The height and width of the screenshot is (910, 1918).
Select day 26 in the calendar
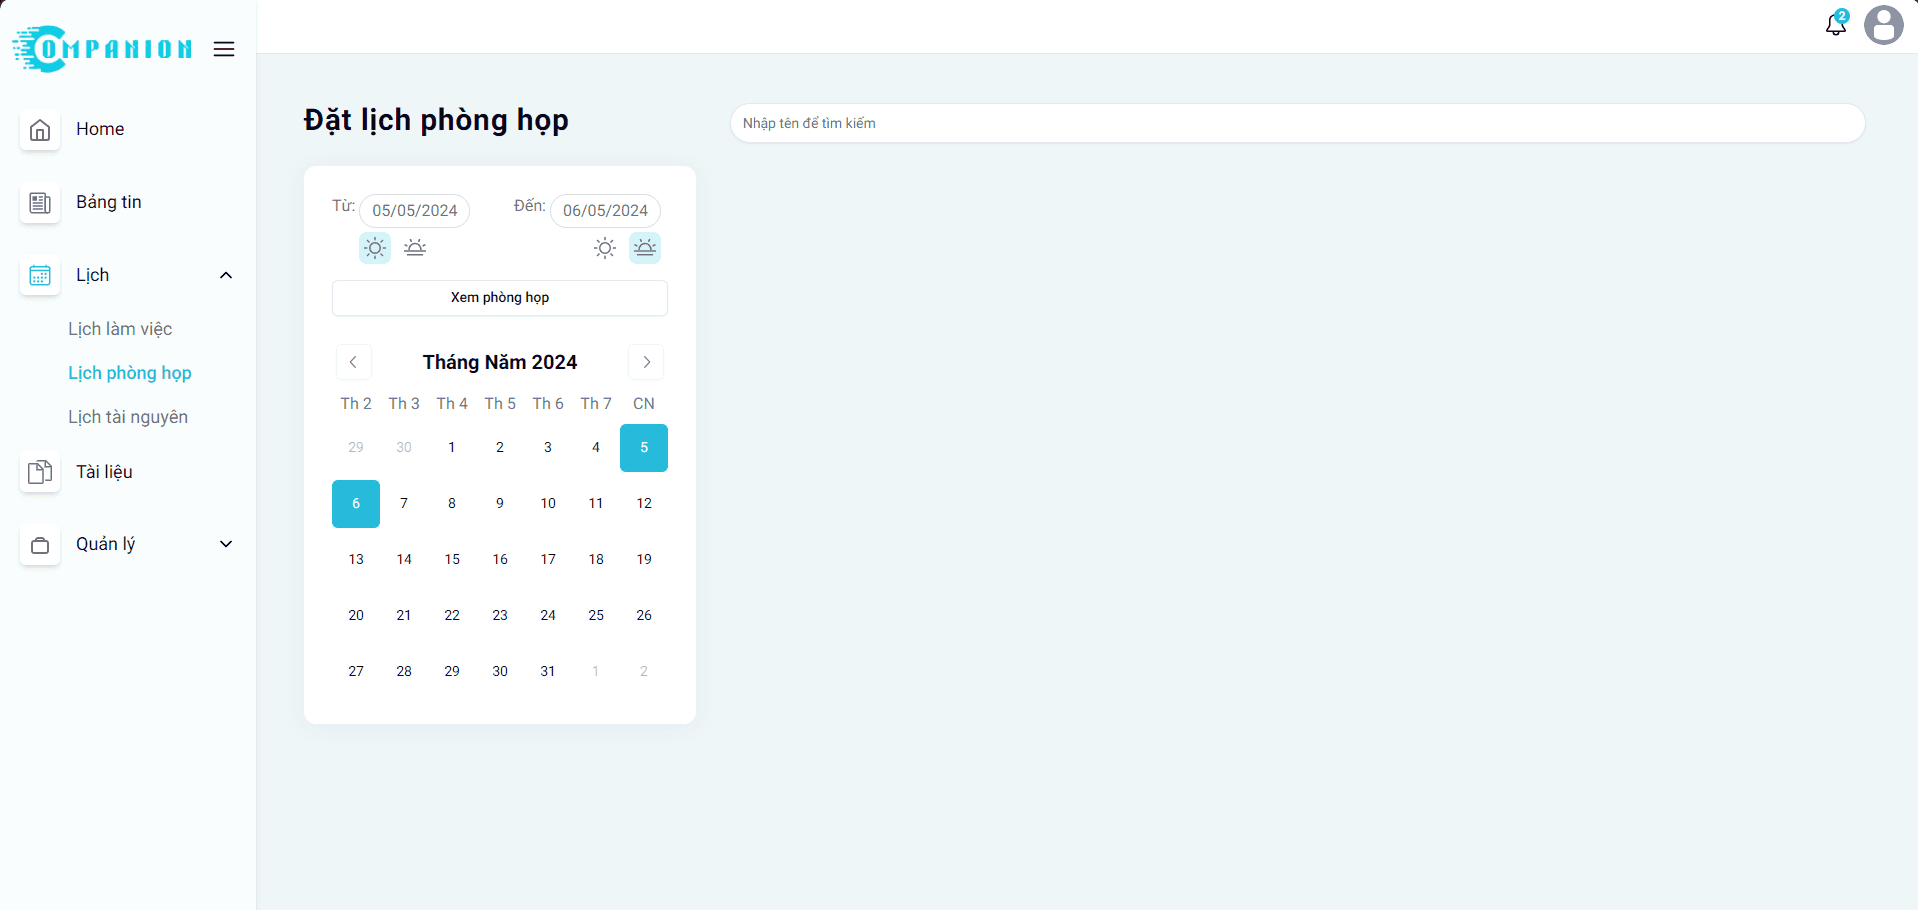coord(644,616)
